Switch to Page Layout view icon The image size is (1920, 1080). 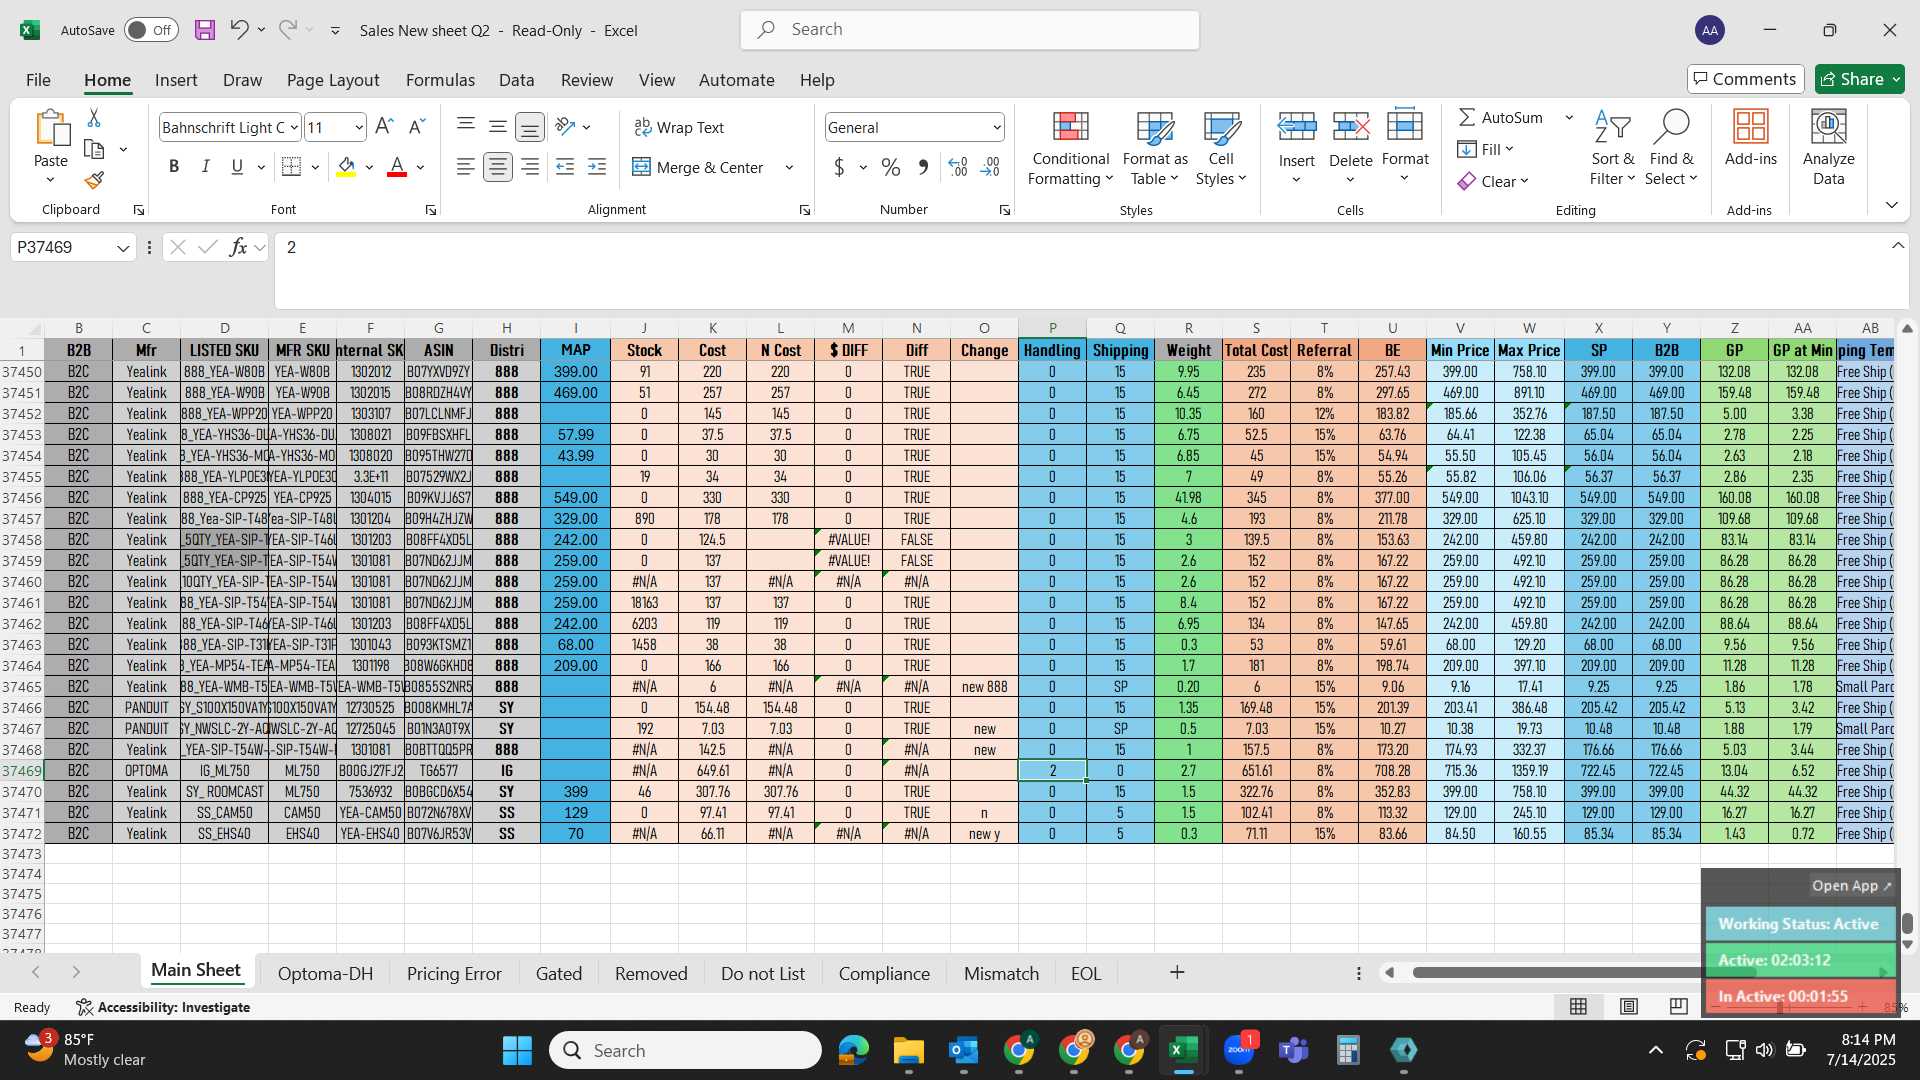pos(1629,1006)
